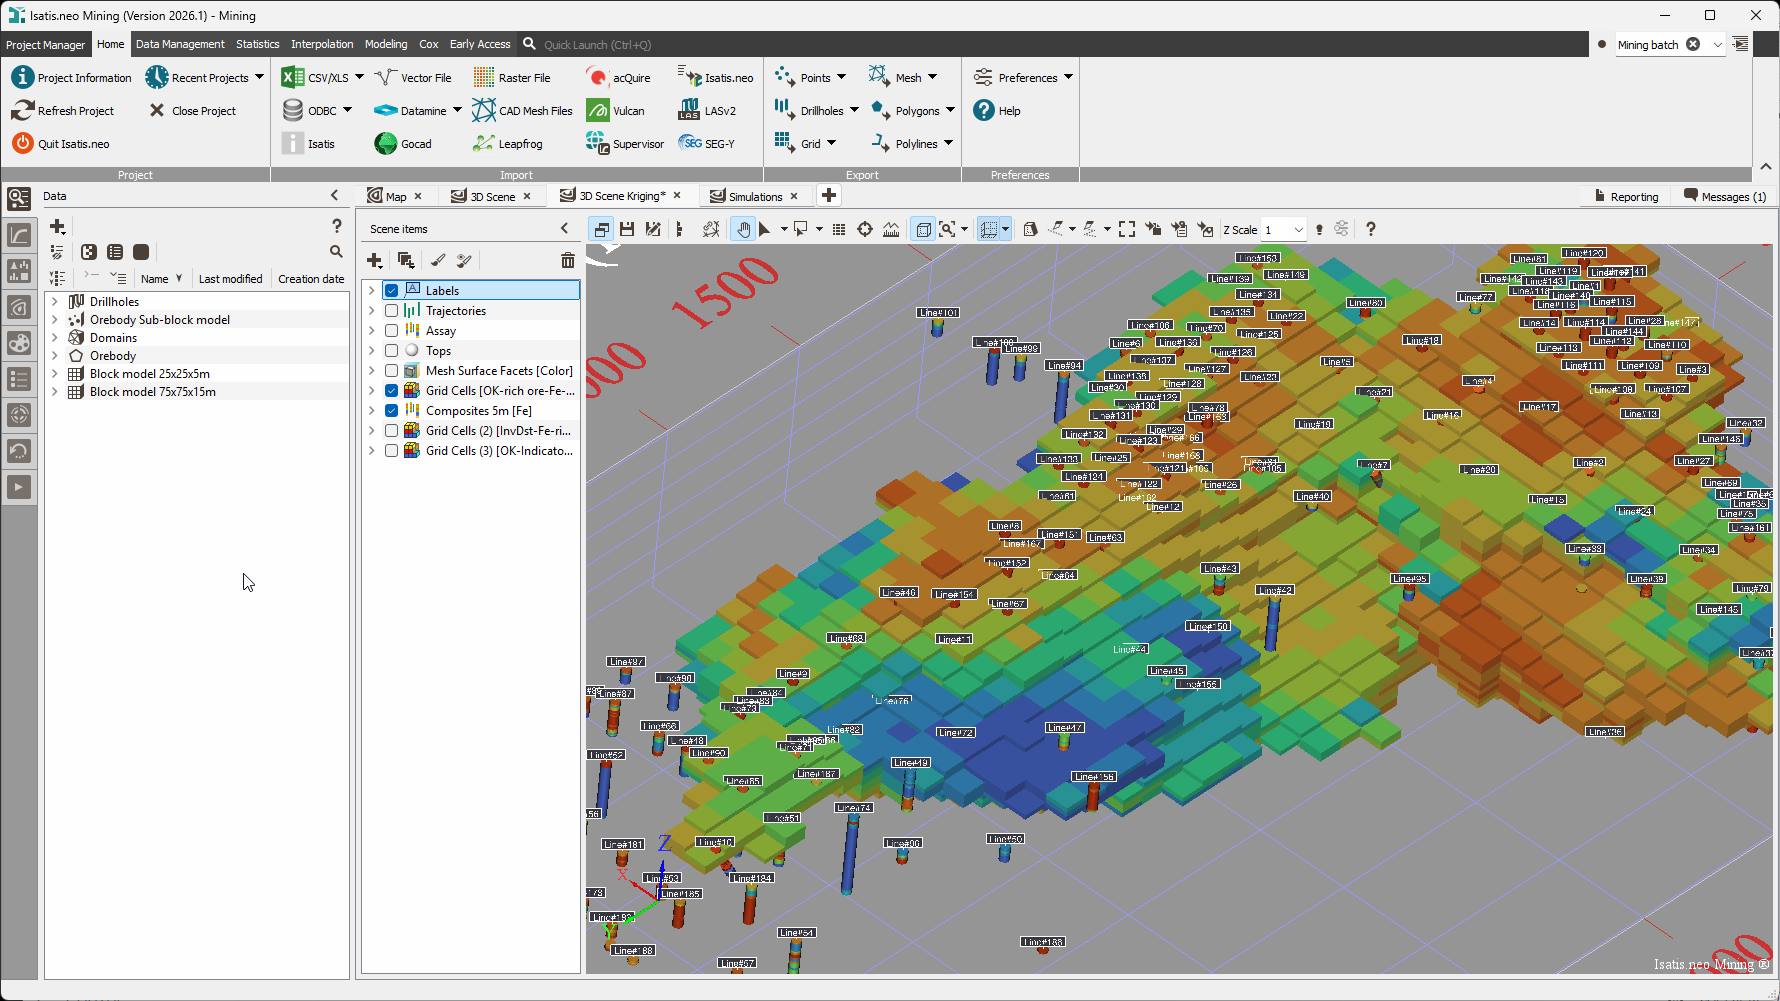Open the Interpolation ribbon tab
This screenshot has height=1001, width=1780.
point(322,44)
